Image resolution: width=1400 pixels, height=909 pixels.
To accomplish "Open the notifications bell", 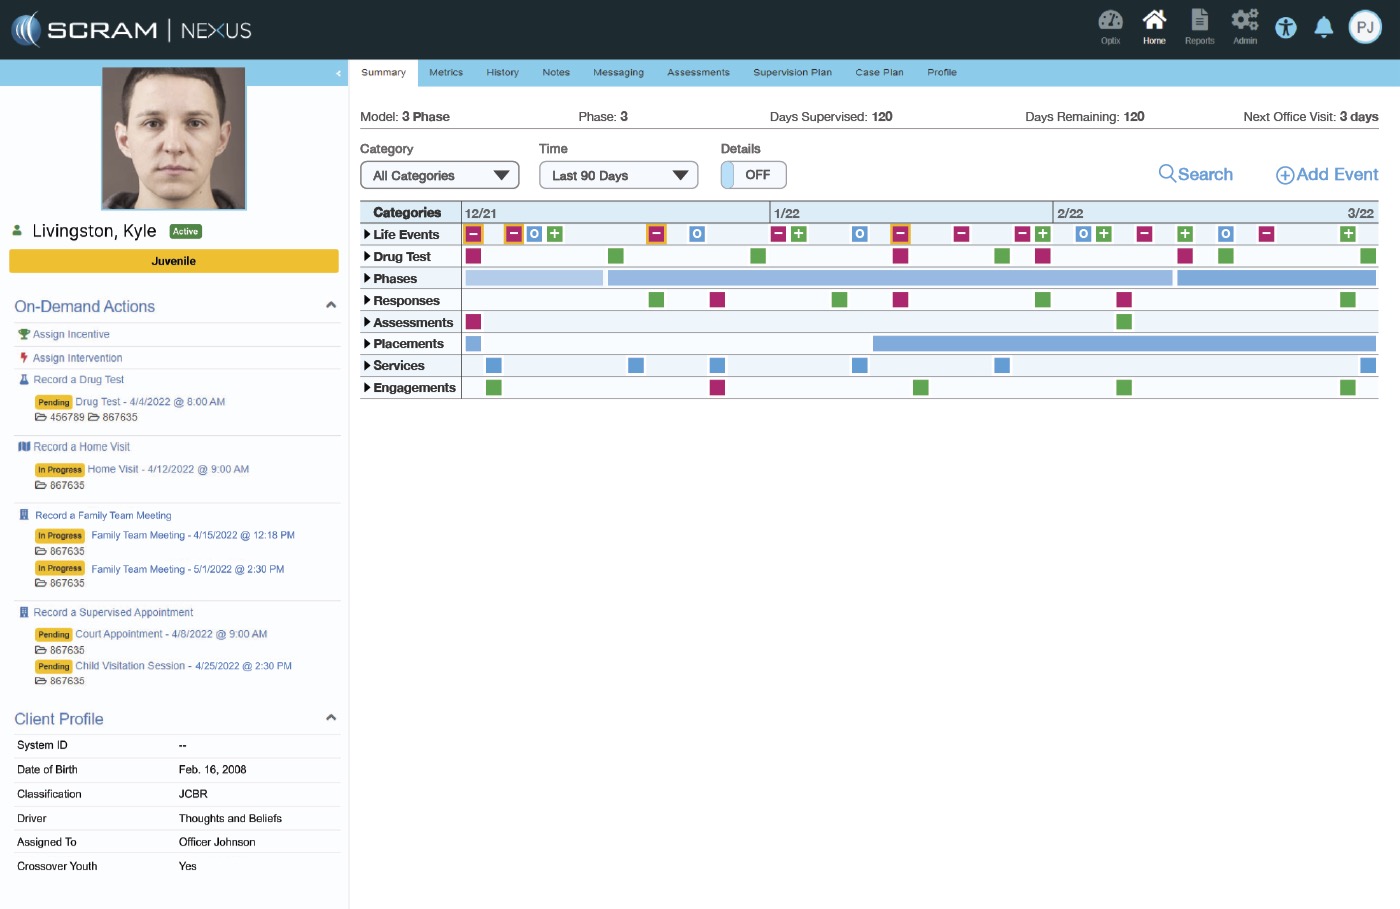I will pos(1323,28).
